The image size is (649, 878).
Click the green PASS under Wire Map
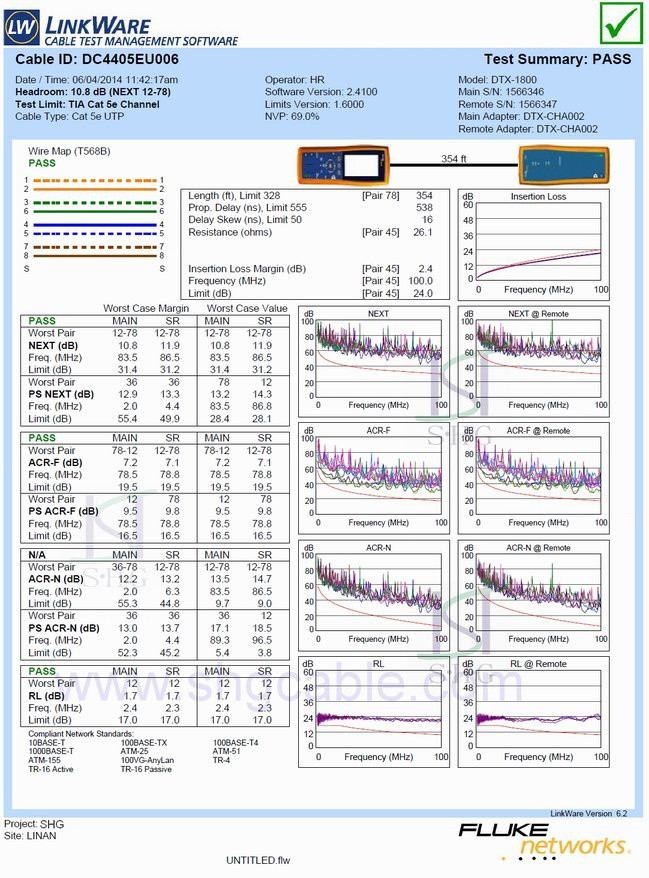click(x=42, y=164)
